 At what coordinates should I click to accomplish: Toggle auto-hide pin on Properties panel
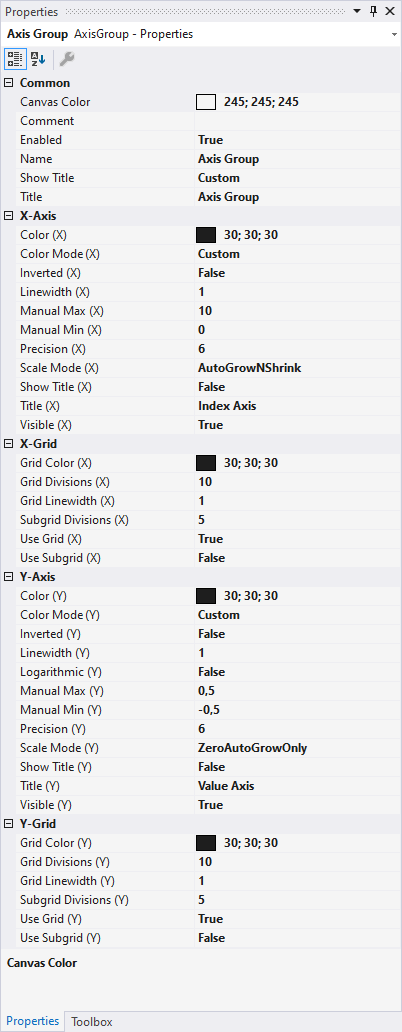(373, 11)
